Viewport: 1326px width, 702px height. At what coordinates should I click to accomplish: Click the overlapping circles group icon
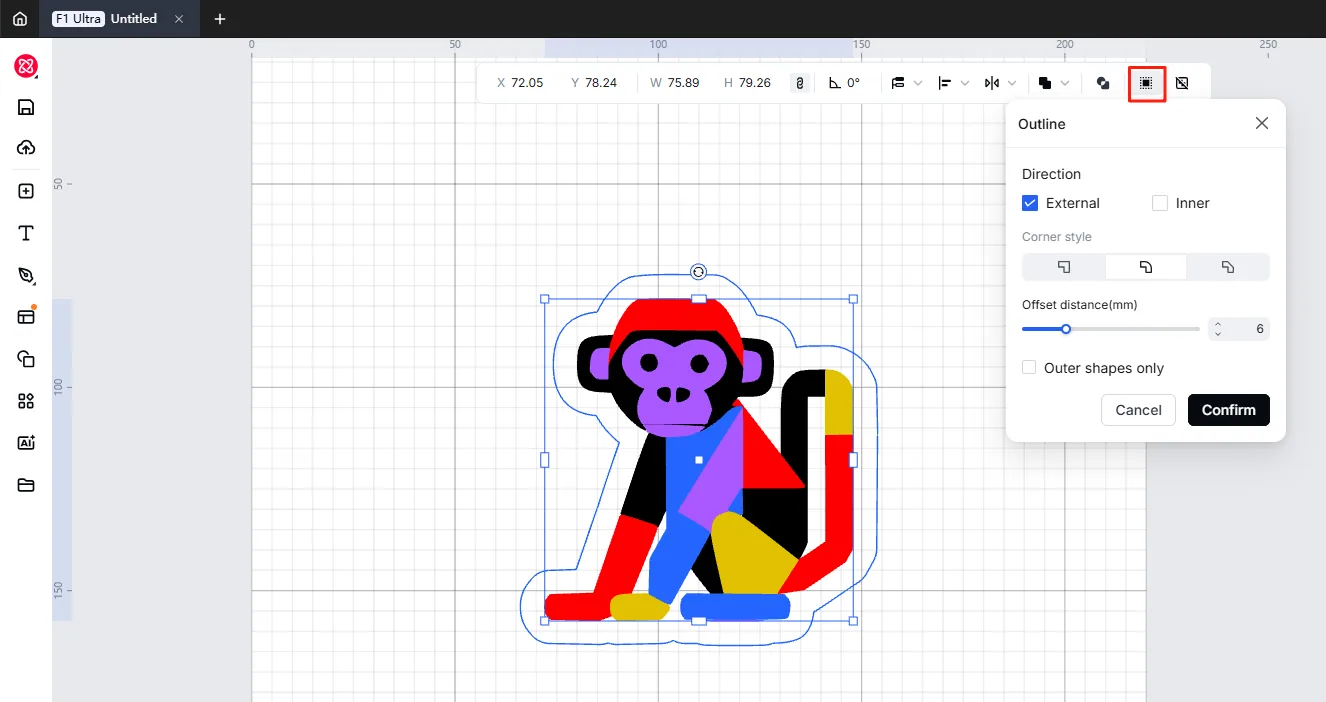(1103, 83)
